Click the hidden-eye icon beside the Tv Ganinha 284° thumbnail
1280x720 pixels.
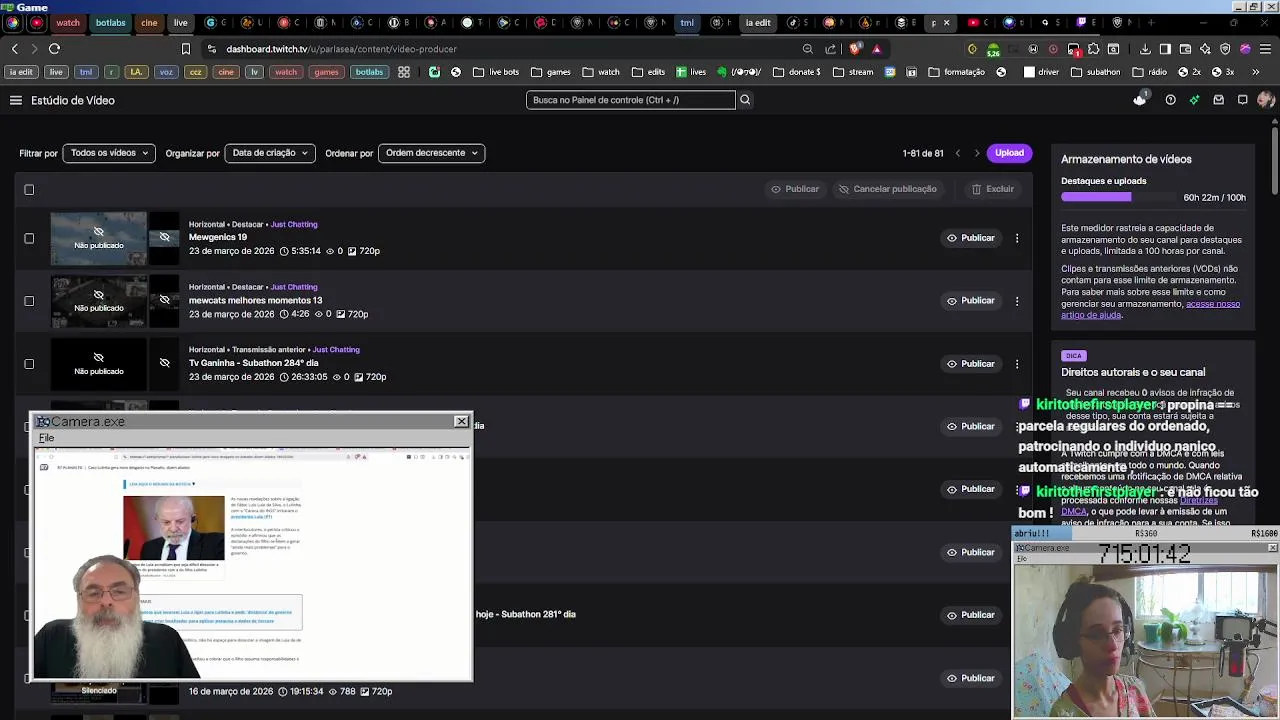tap(164, 363)
